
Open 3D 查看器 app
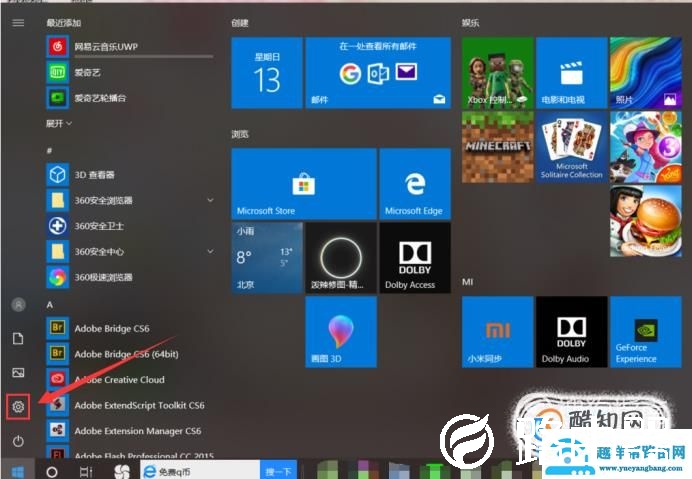coord(131,174)
